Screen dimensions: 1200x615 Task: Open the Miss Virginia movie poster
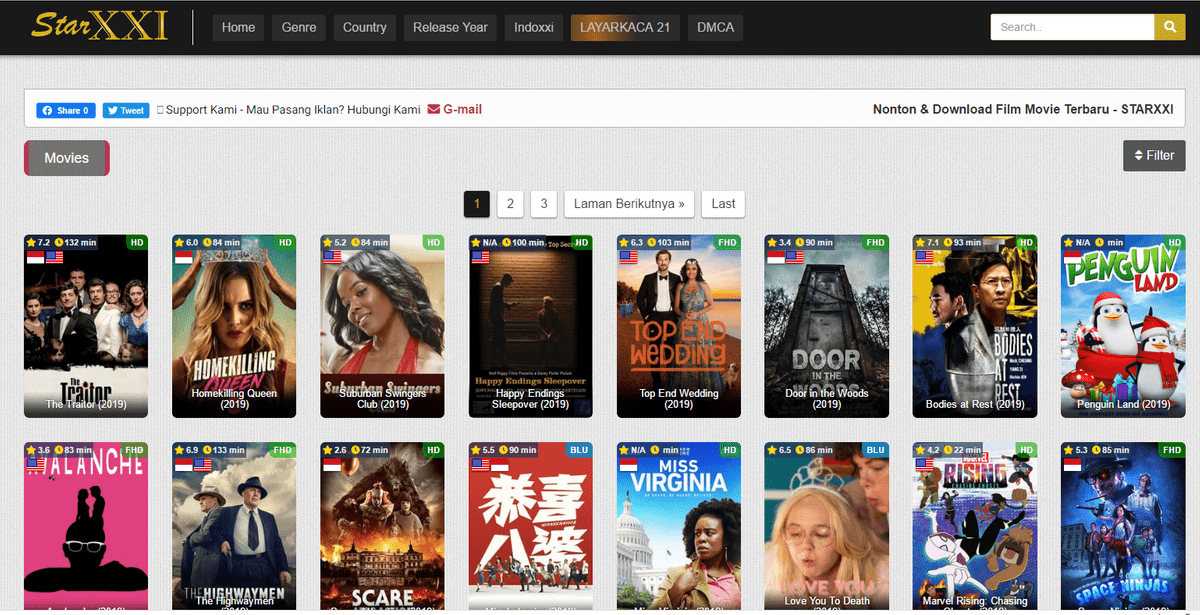679,525
